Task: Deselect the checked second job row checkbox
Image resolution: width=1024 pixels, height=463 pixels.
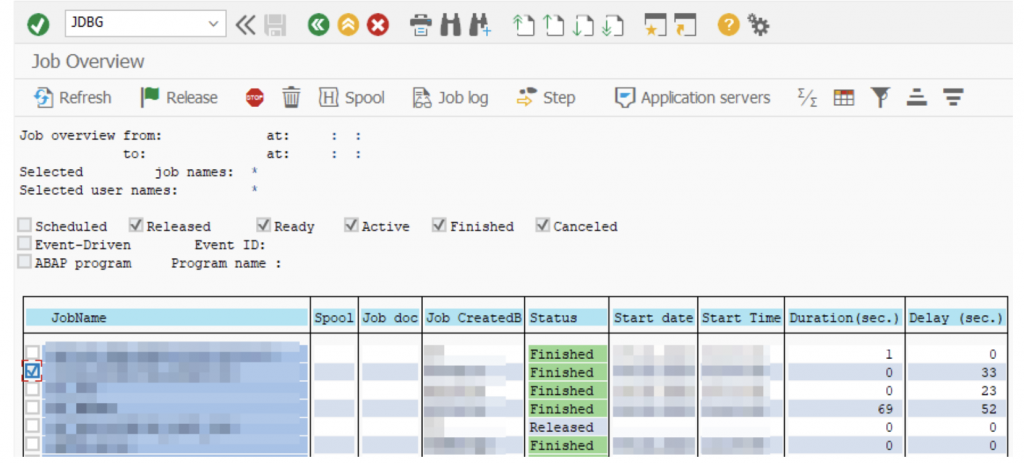Action: (33, 372)
